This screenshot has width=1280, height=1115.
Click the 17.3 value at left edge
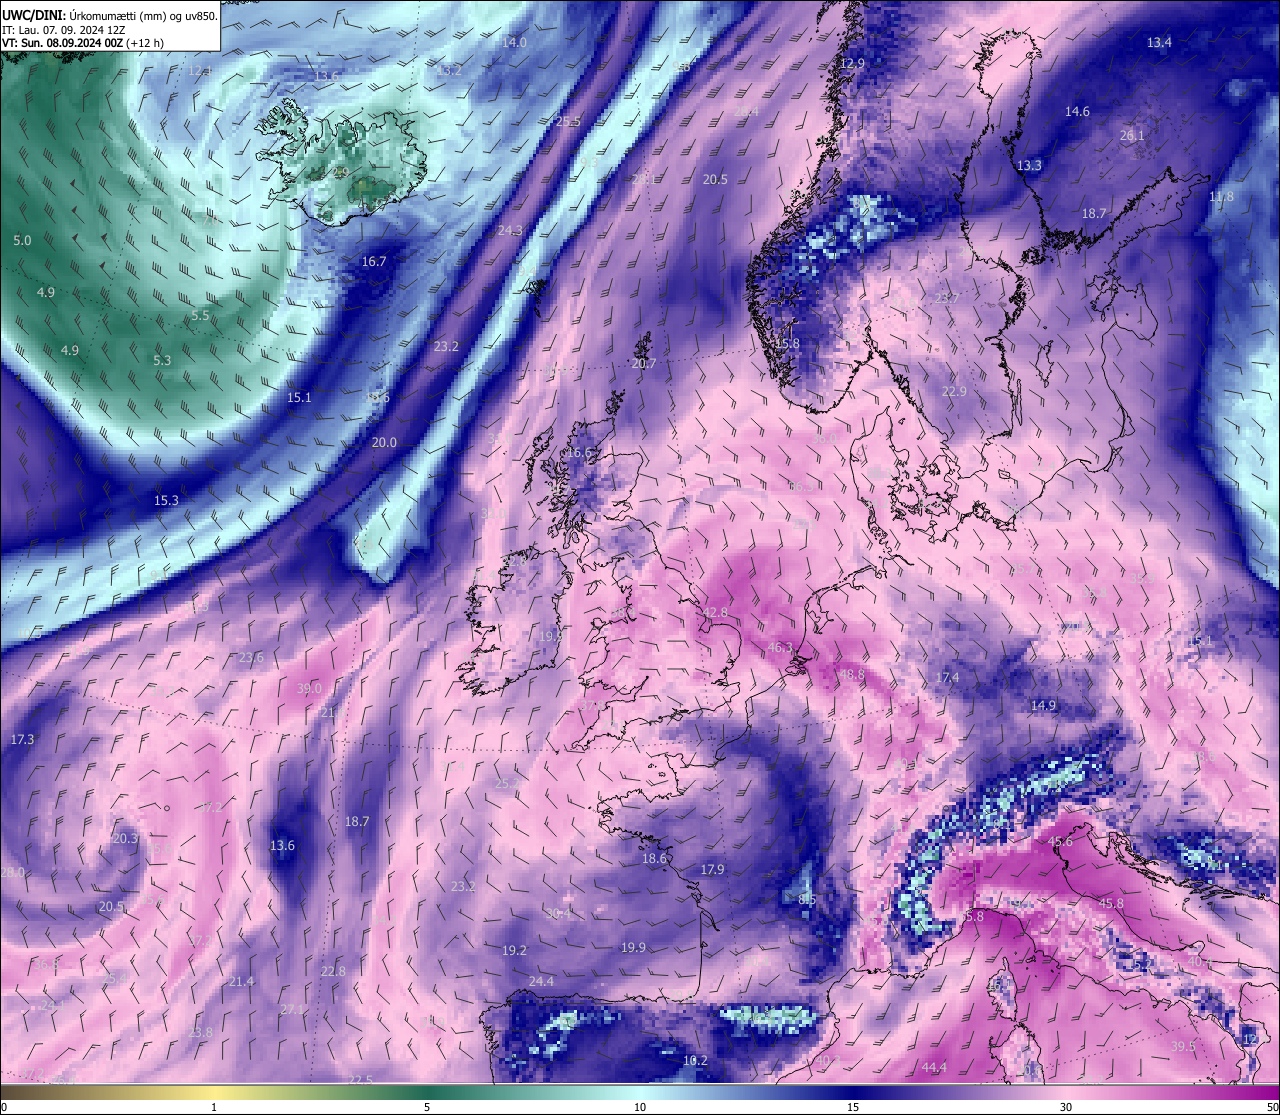(x=22, y=740)
